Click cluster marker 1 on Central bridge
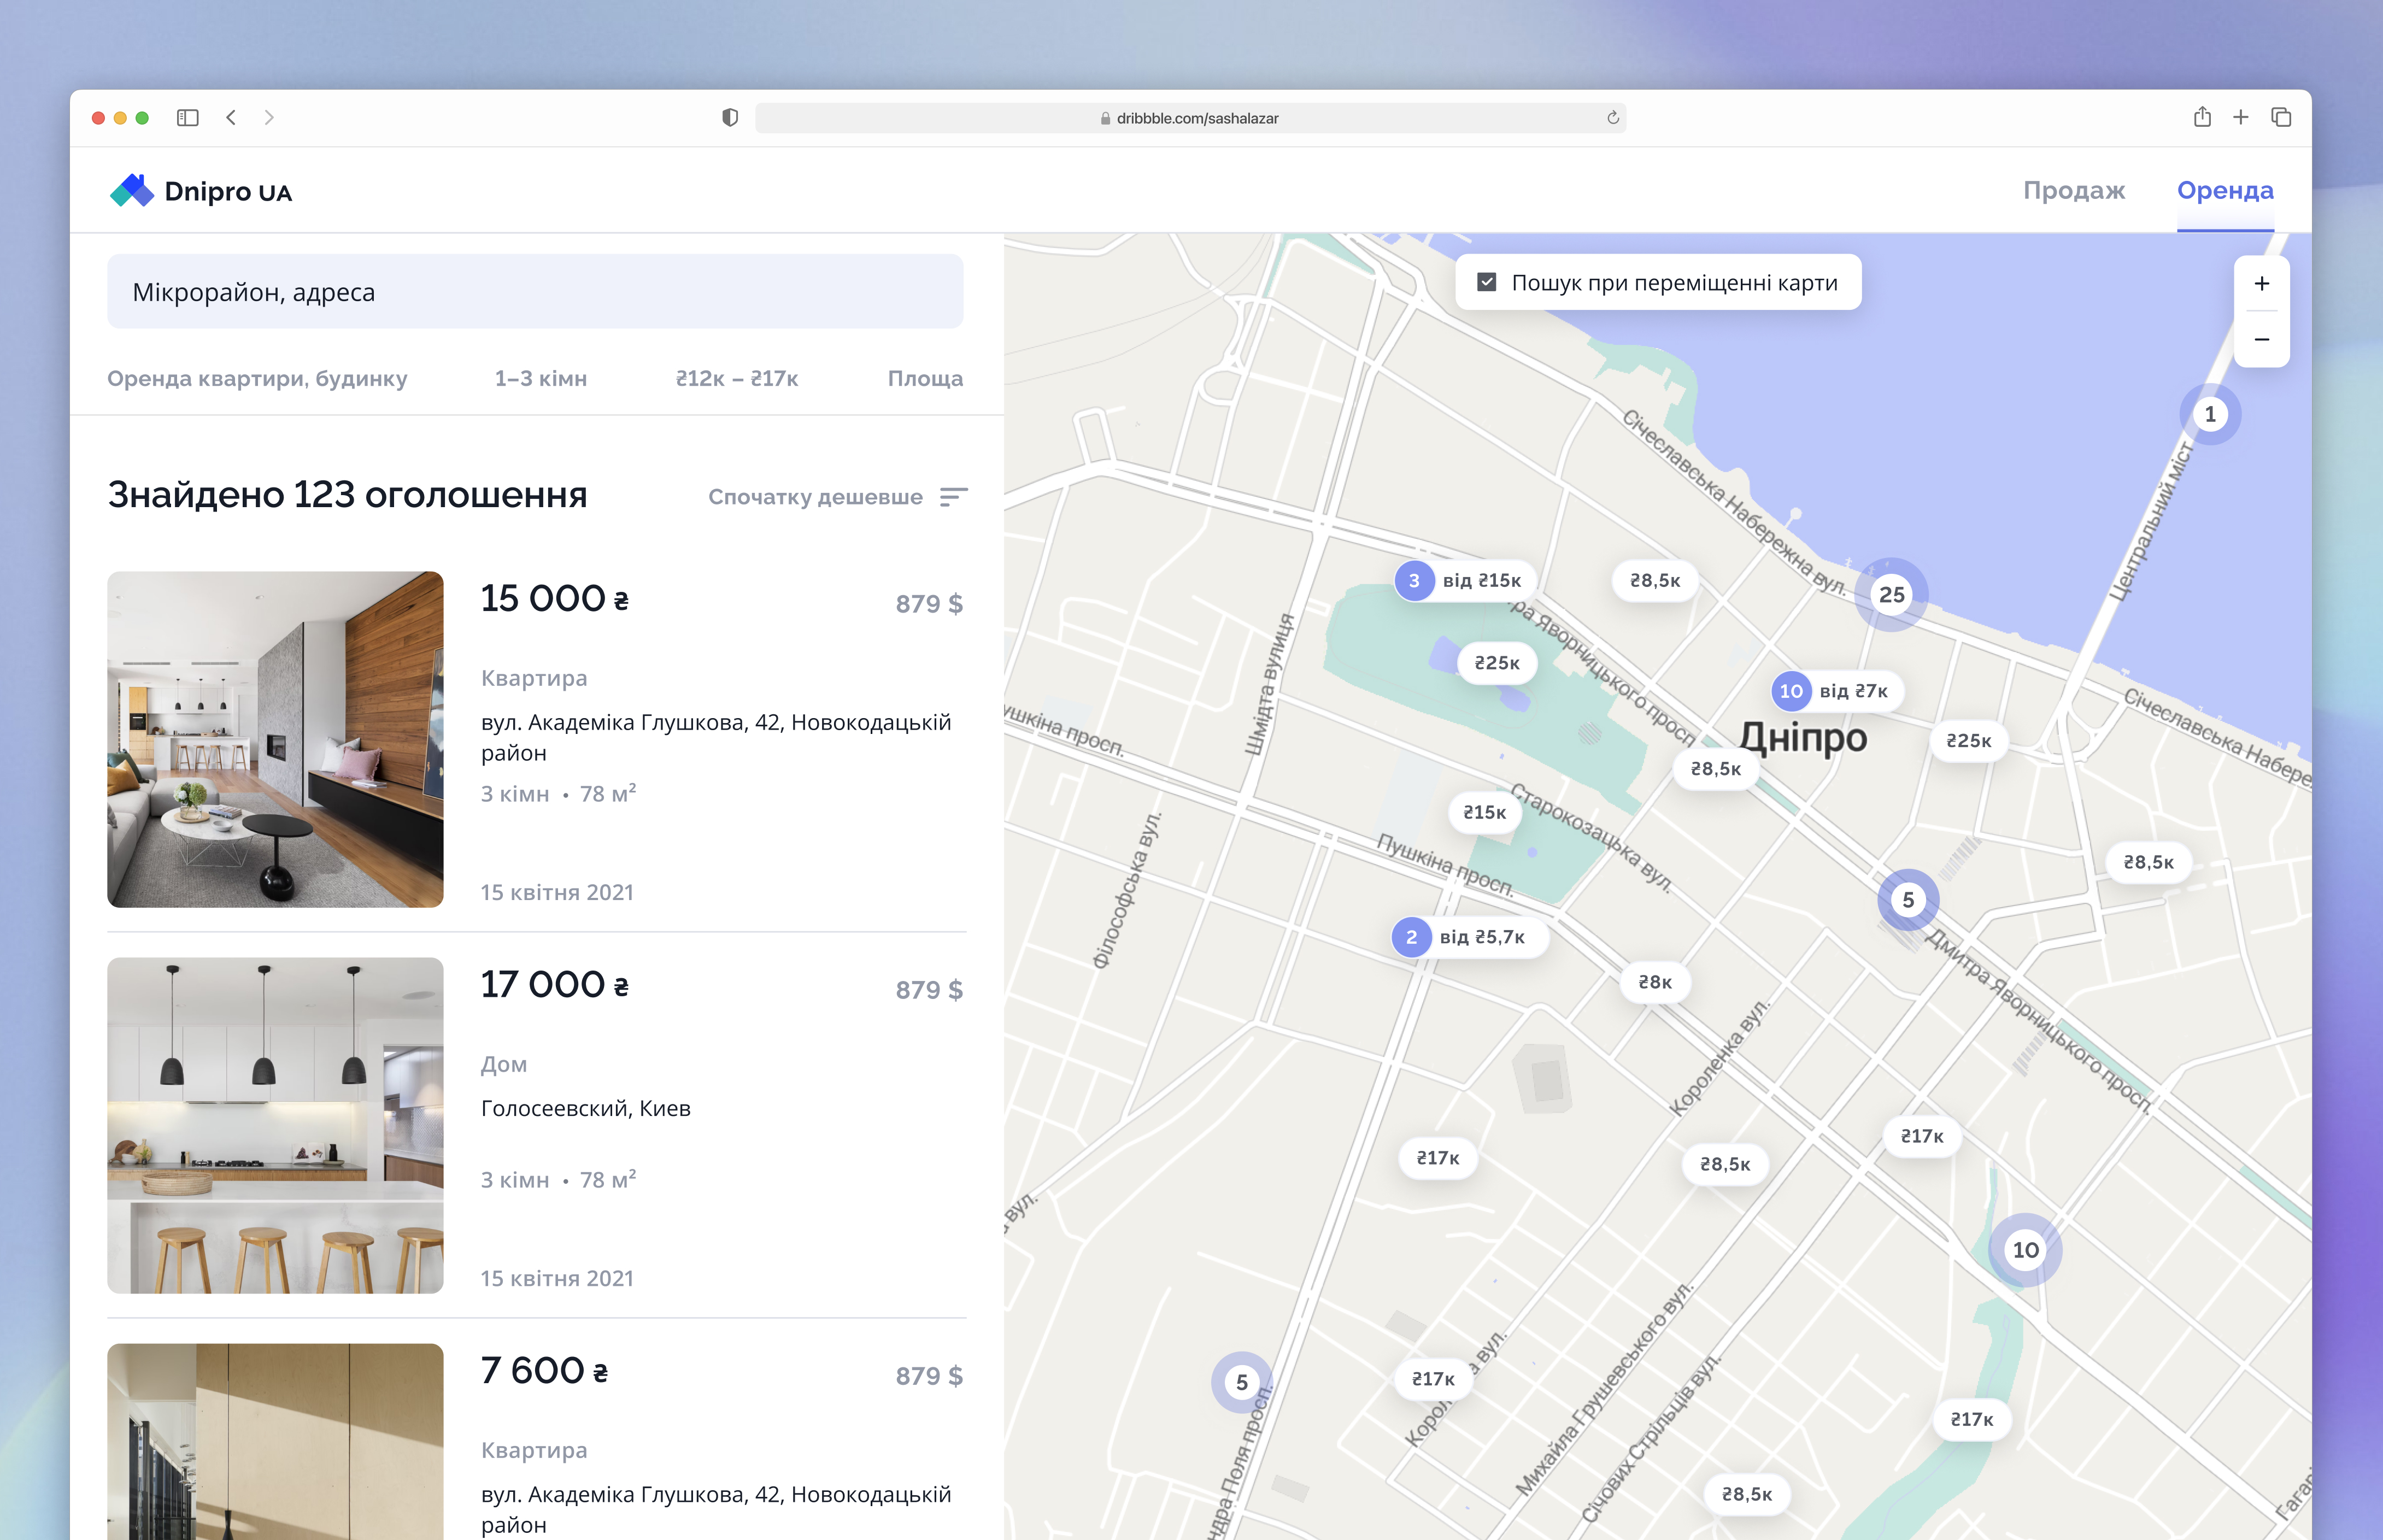 [2210, 415]
